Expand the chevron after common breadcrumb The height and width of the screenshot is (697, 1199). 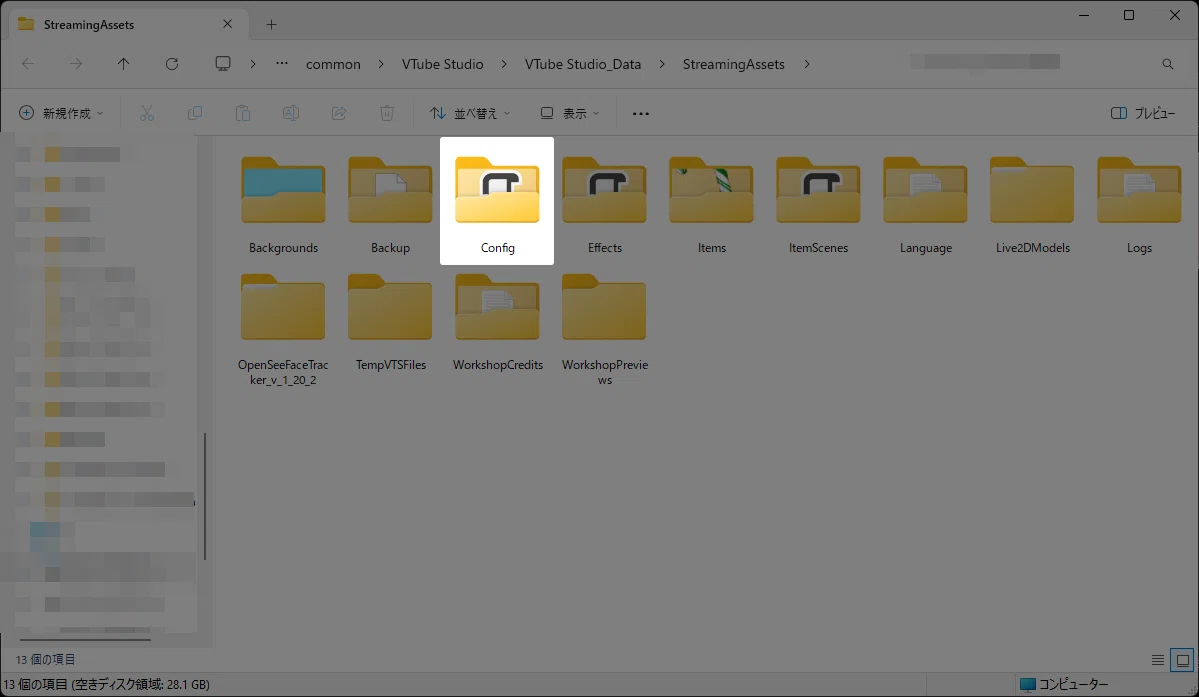tap(381, 64)
